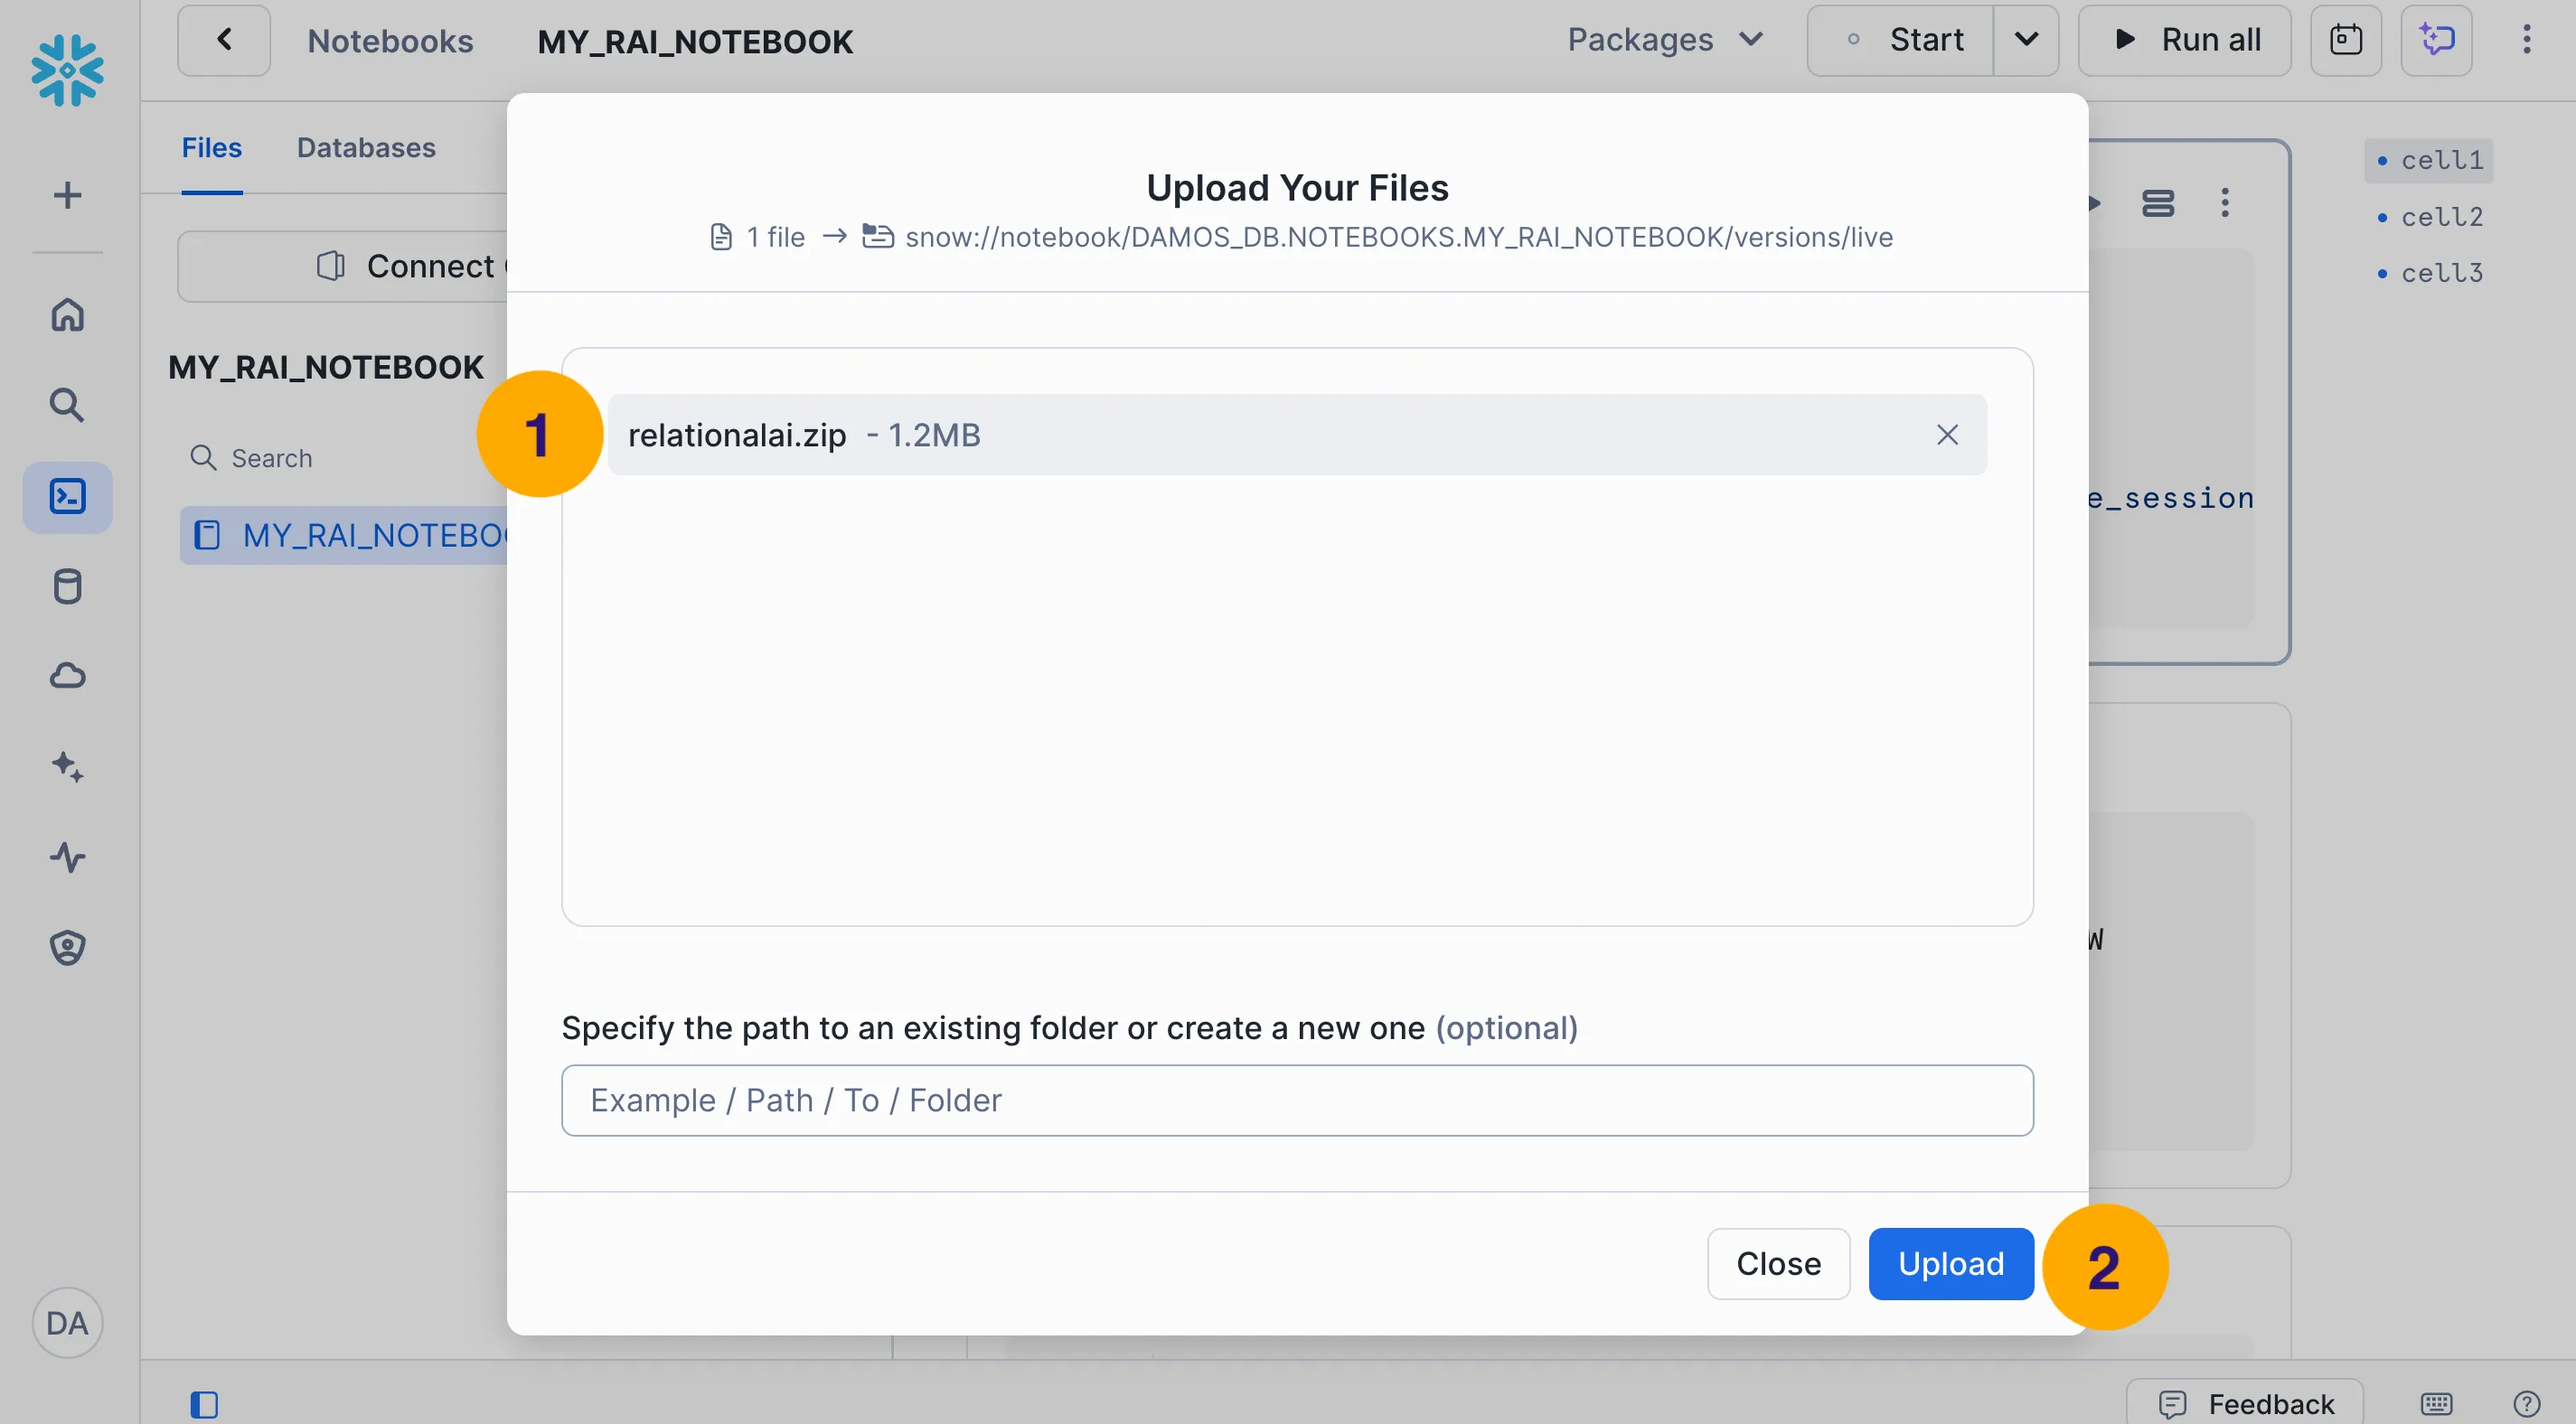
Task: Open the help question mark icon
Action: [2527, 1404]
